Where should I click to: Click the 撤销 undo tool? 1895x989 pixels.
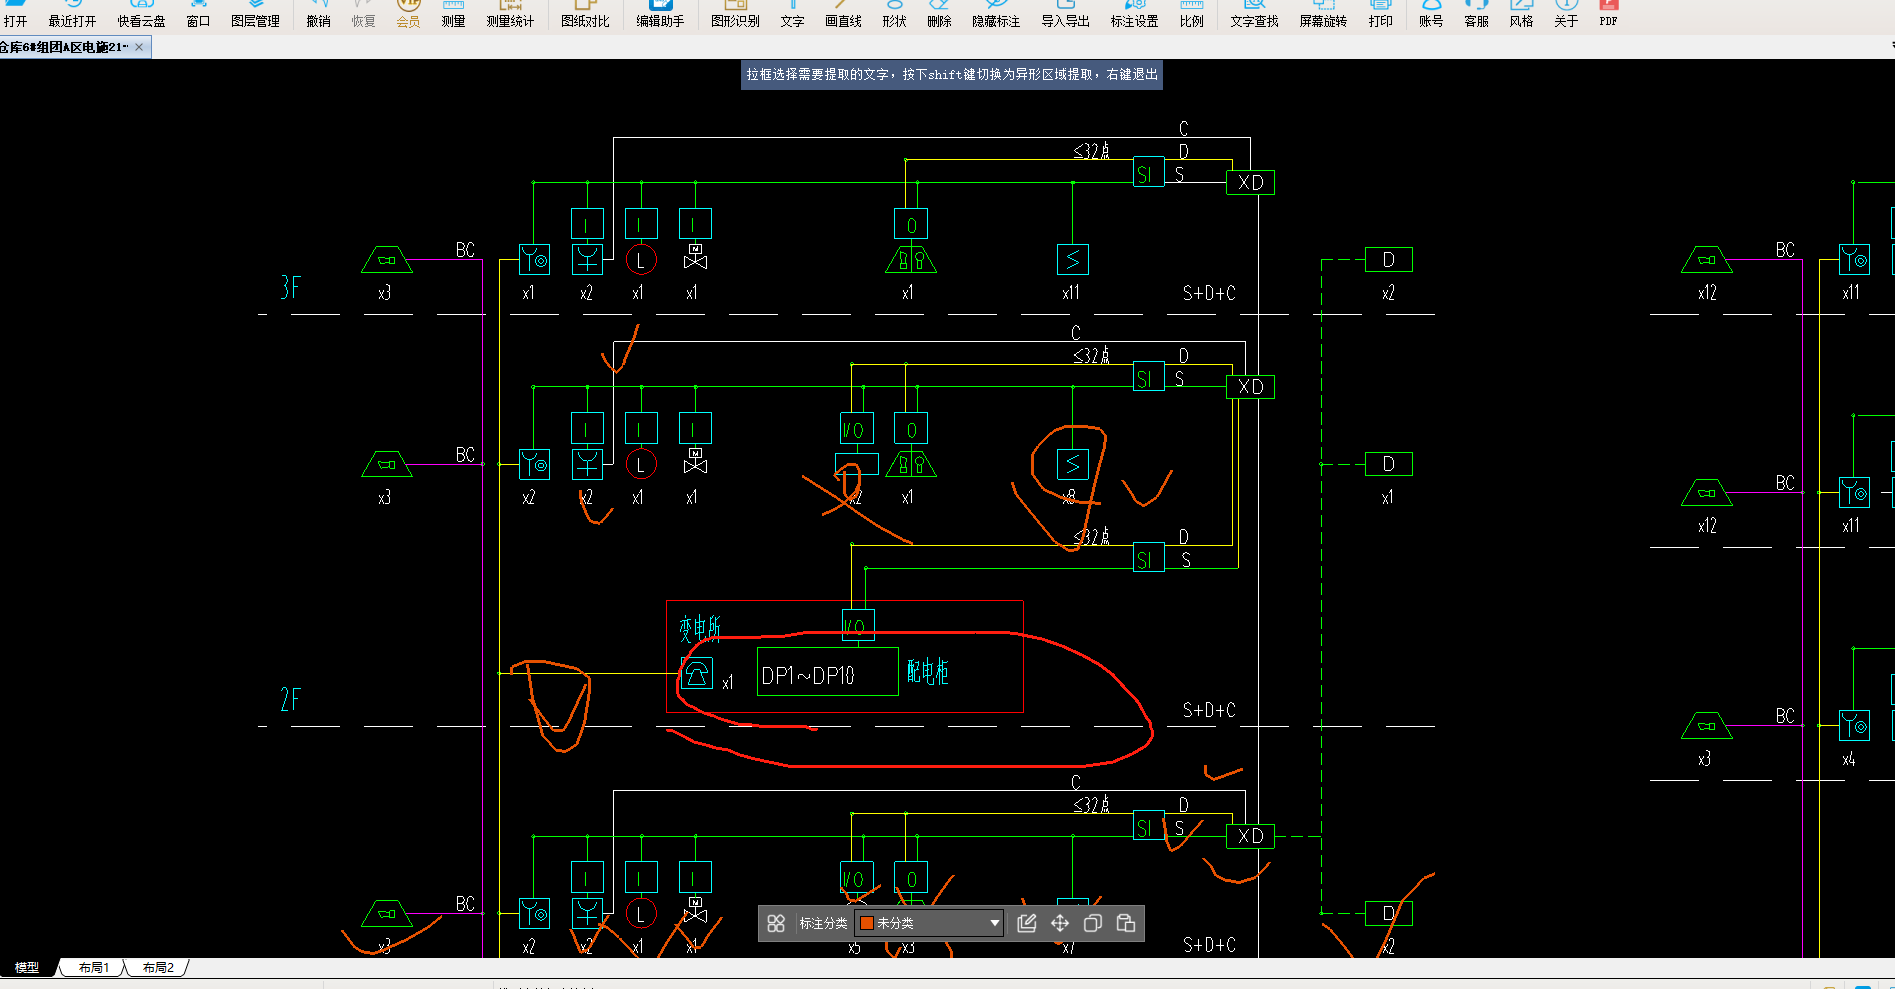(318, 14)
